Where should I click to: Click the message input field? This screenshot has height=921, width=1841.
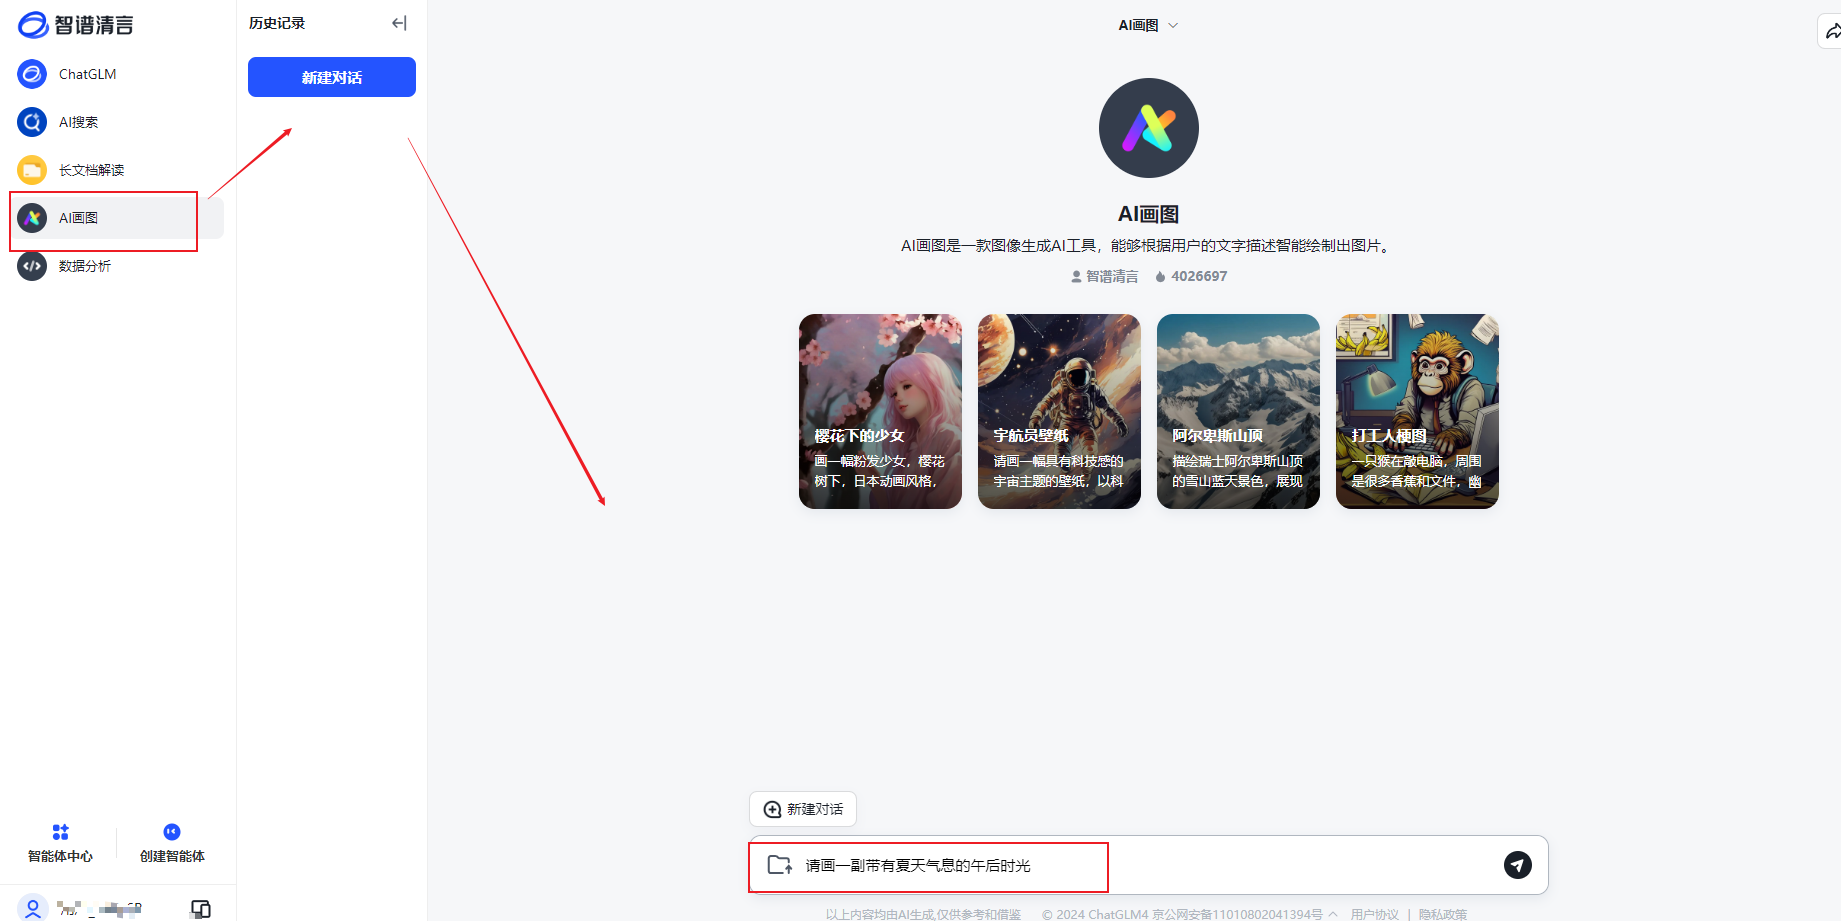click(x=1100, y=866)
